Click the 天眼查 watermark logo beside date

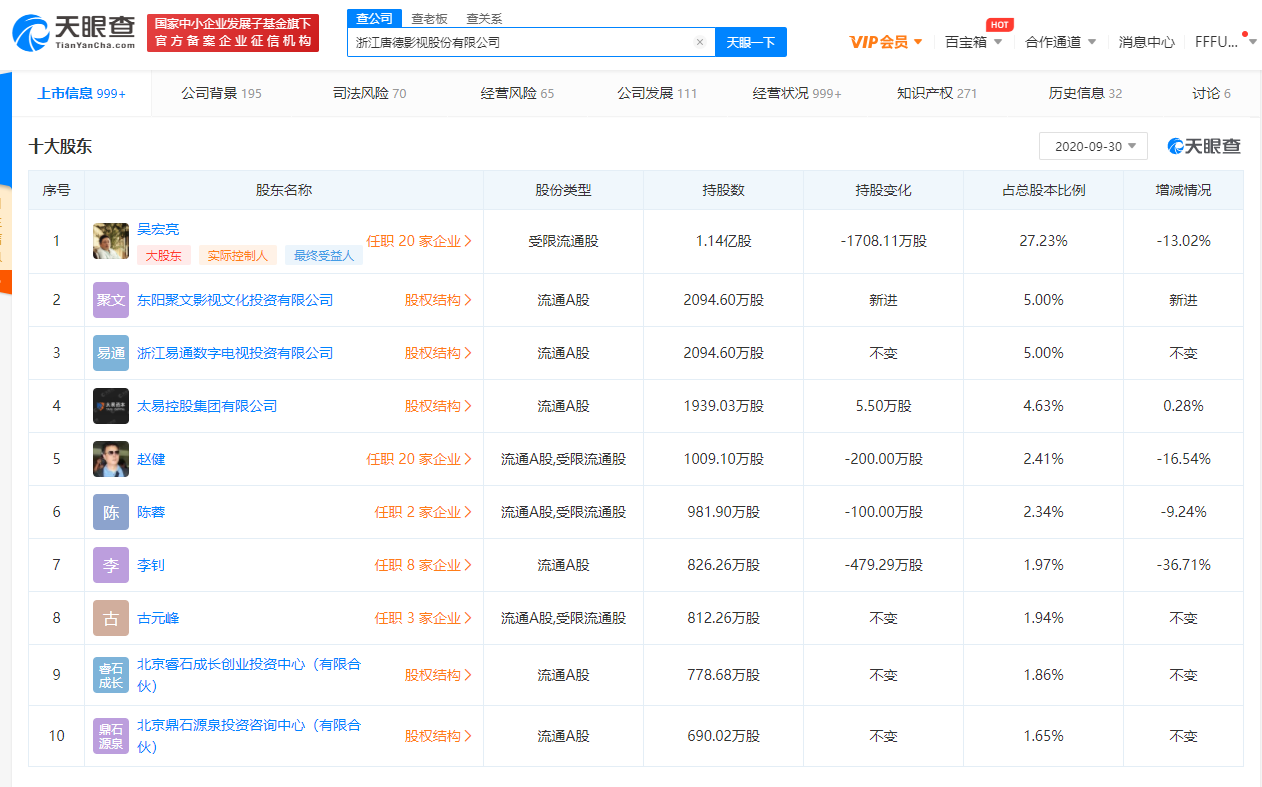click(1204, 146)
